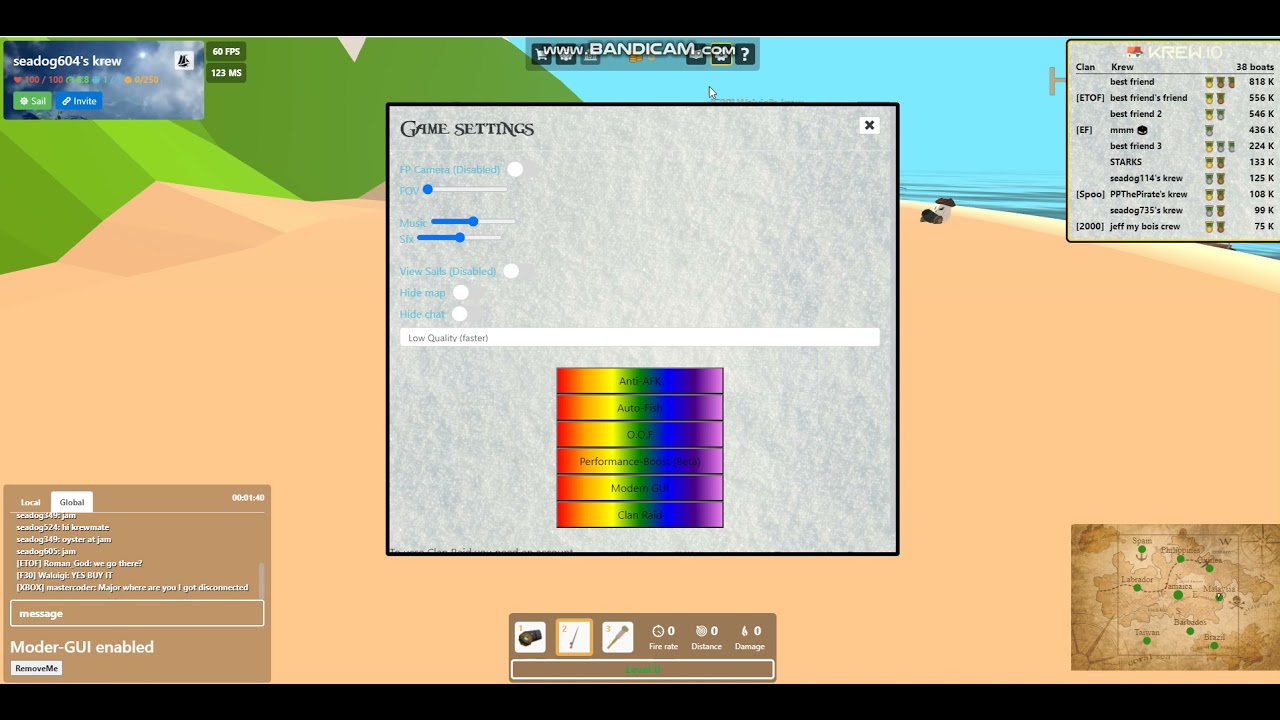The height and width of the screenshot is (720, 1280).
Task: Click the 123 MS ping indicator
Action: click(x=226, y=73)
